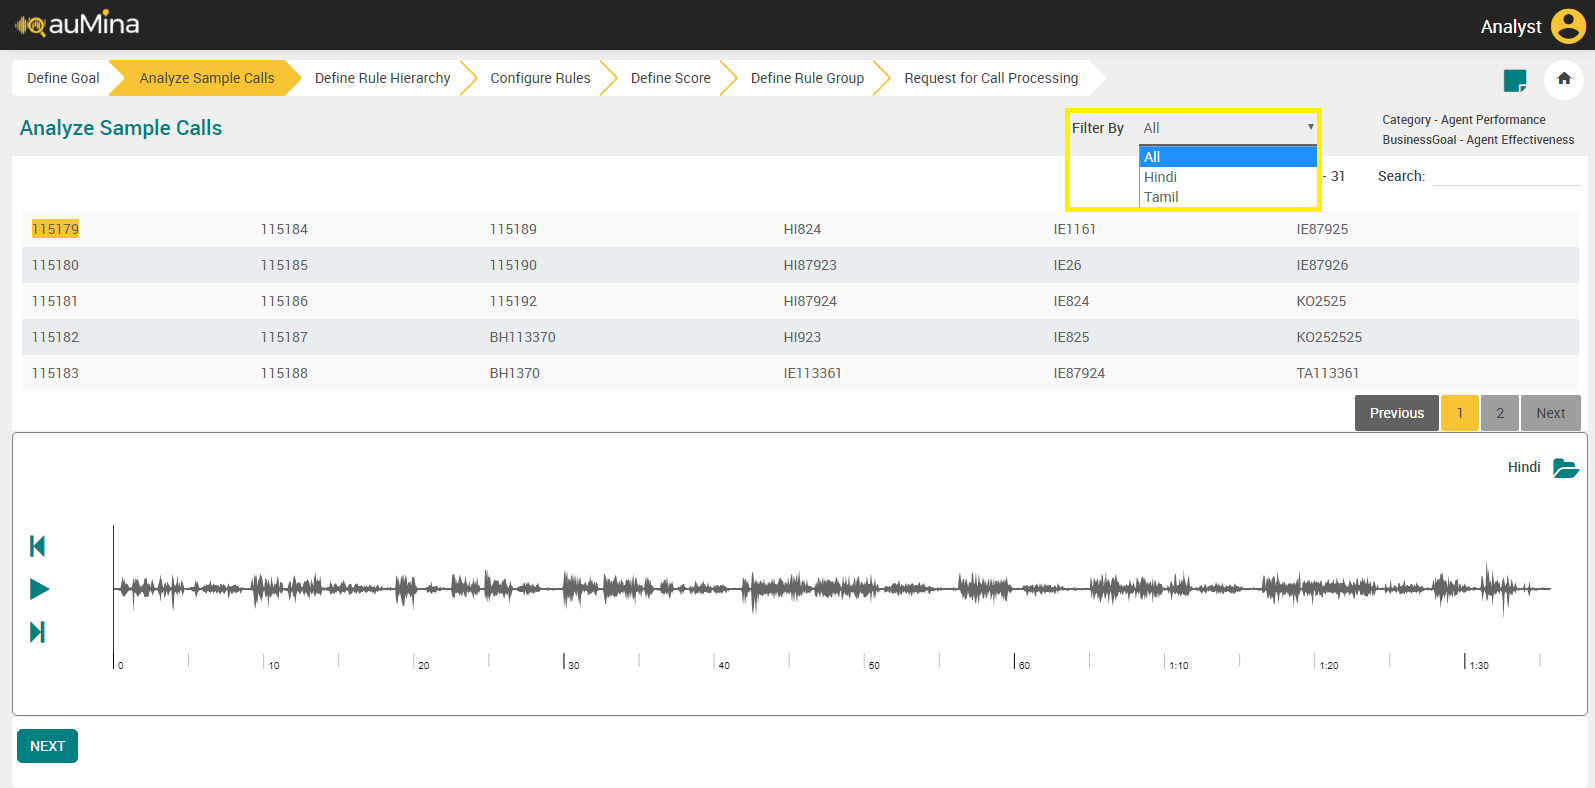Click the auMina logo

click(x=77, y=24)
